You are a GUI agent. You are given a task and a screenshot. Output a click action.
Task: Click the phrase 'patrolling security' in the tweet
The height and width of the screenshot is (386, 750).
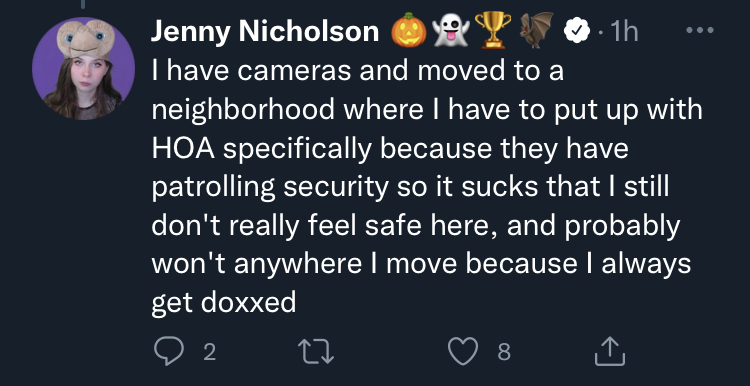coord(270,188)
